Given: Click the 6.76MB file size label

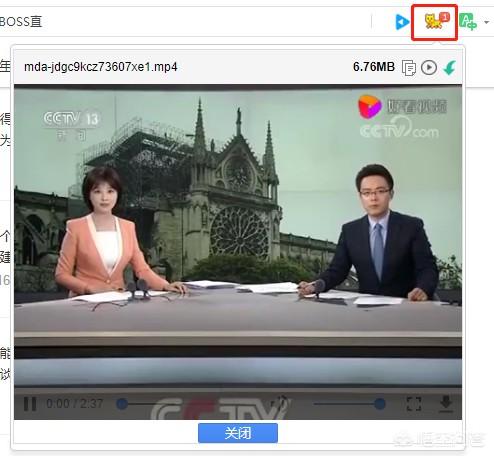Looking at the screenshot, I should point(374,67).
